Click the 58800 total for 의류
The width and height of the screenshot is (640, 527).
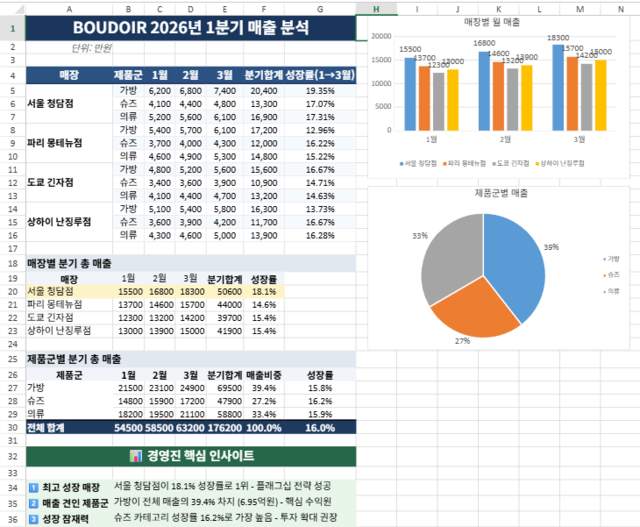[x=225, y=414]
